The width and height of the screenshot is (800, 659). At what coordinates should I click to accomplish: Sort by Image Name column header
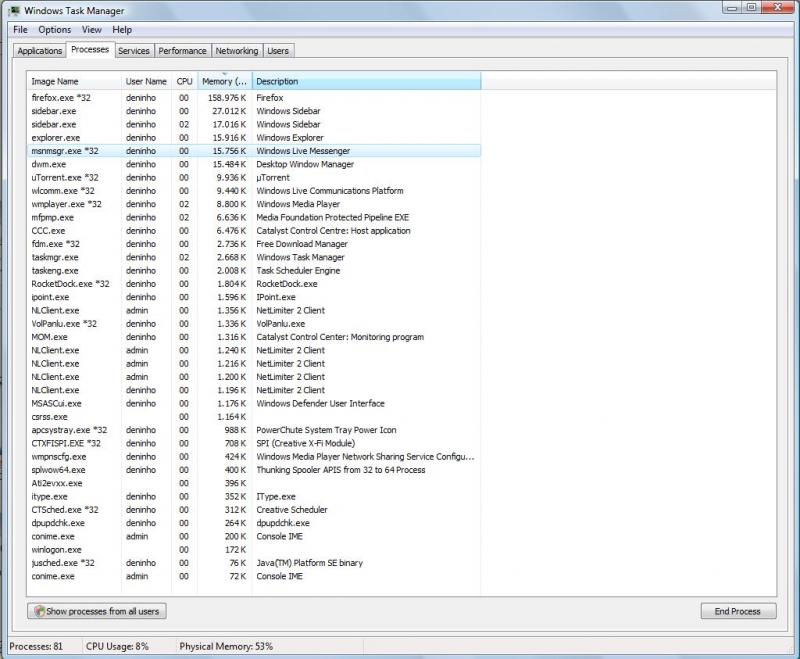[x=74, y=81]
